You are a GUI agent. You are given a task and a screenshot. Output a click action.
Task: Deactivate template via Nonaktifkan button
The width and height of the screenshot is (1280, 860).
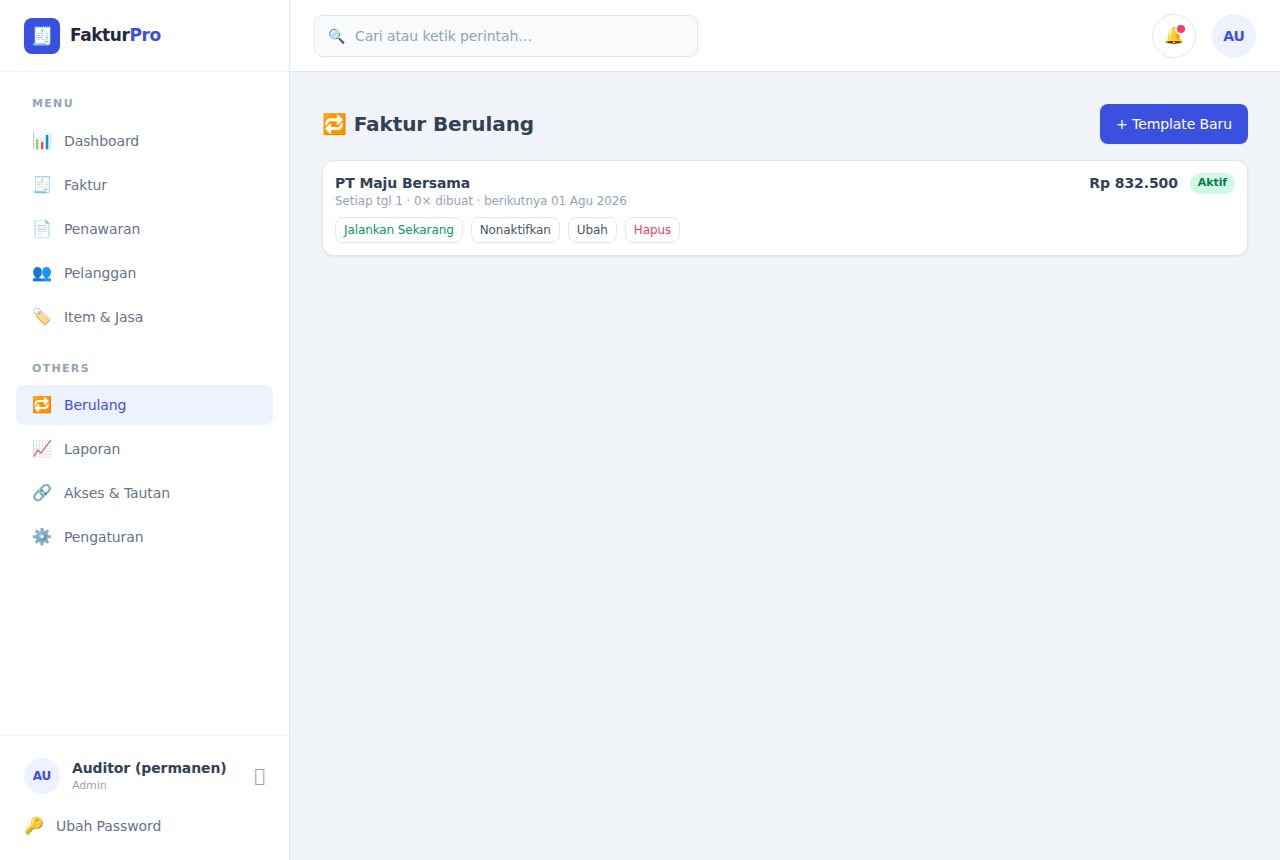point(515,230)
